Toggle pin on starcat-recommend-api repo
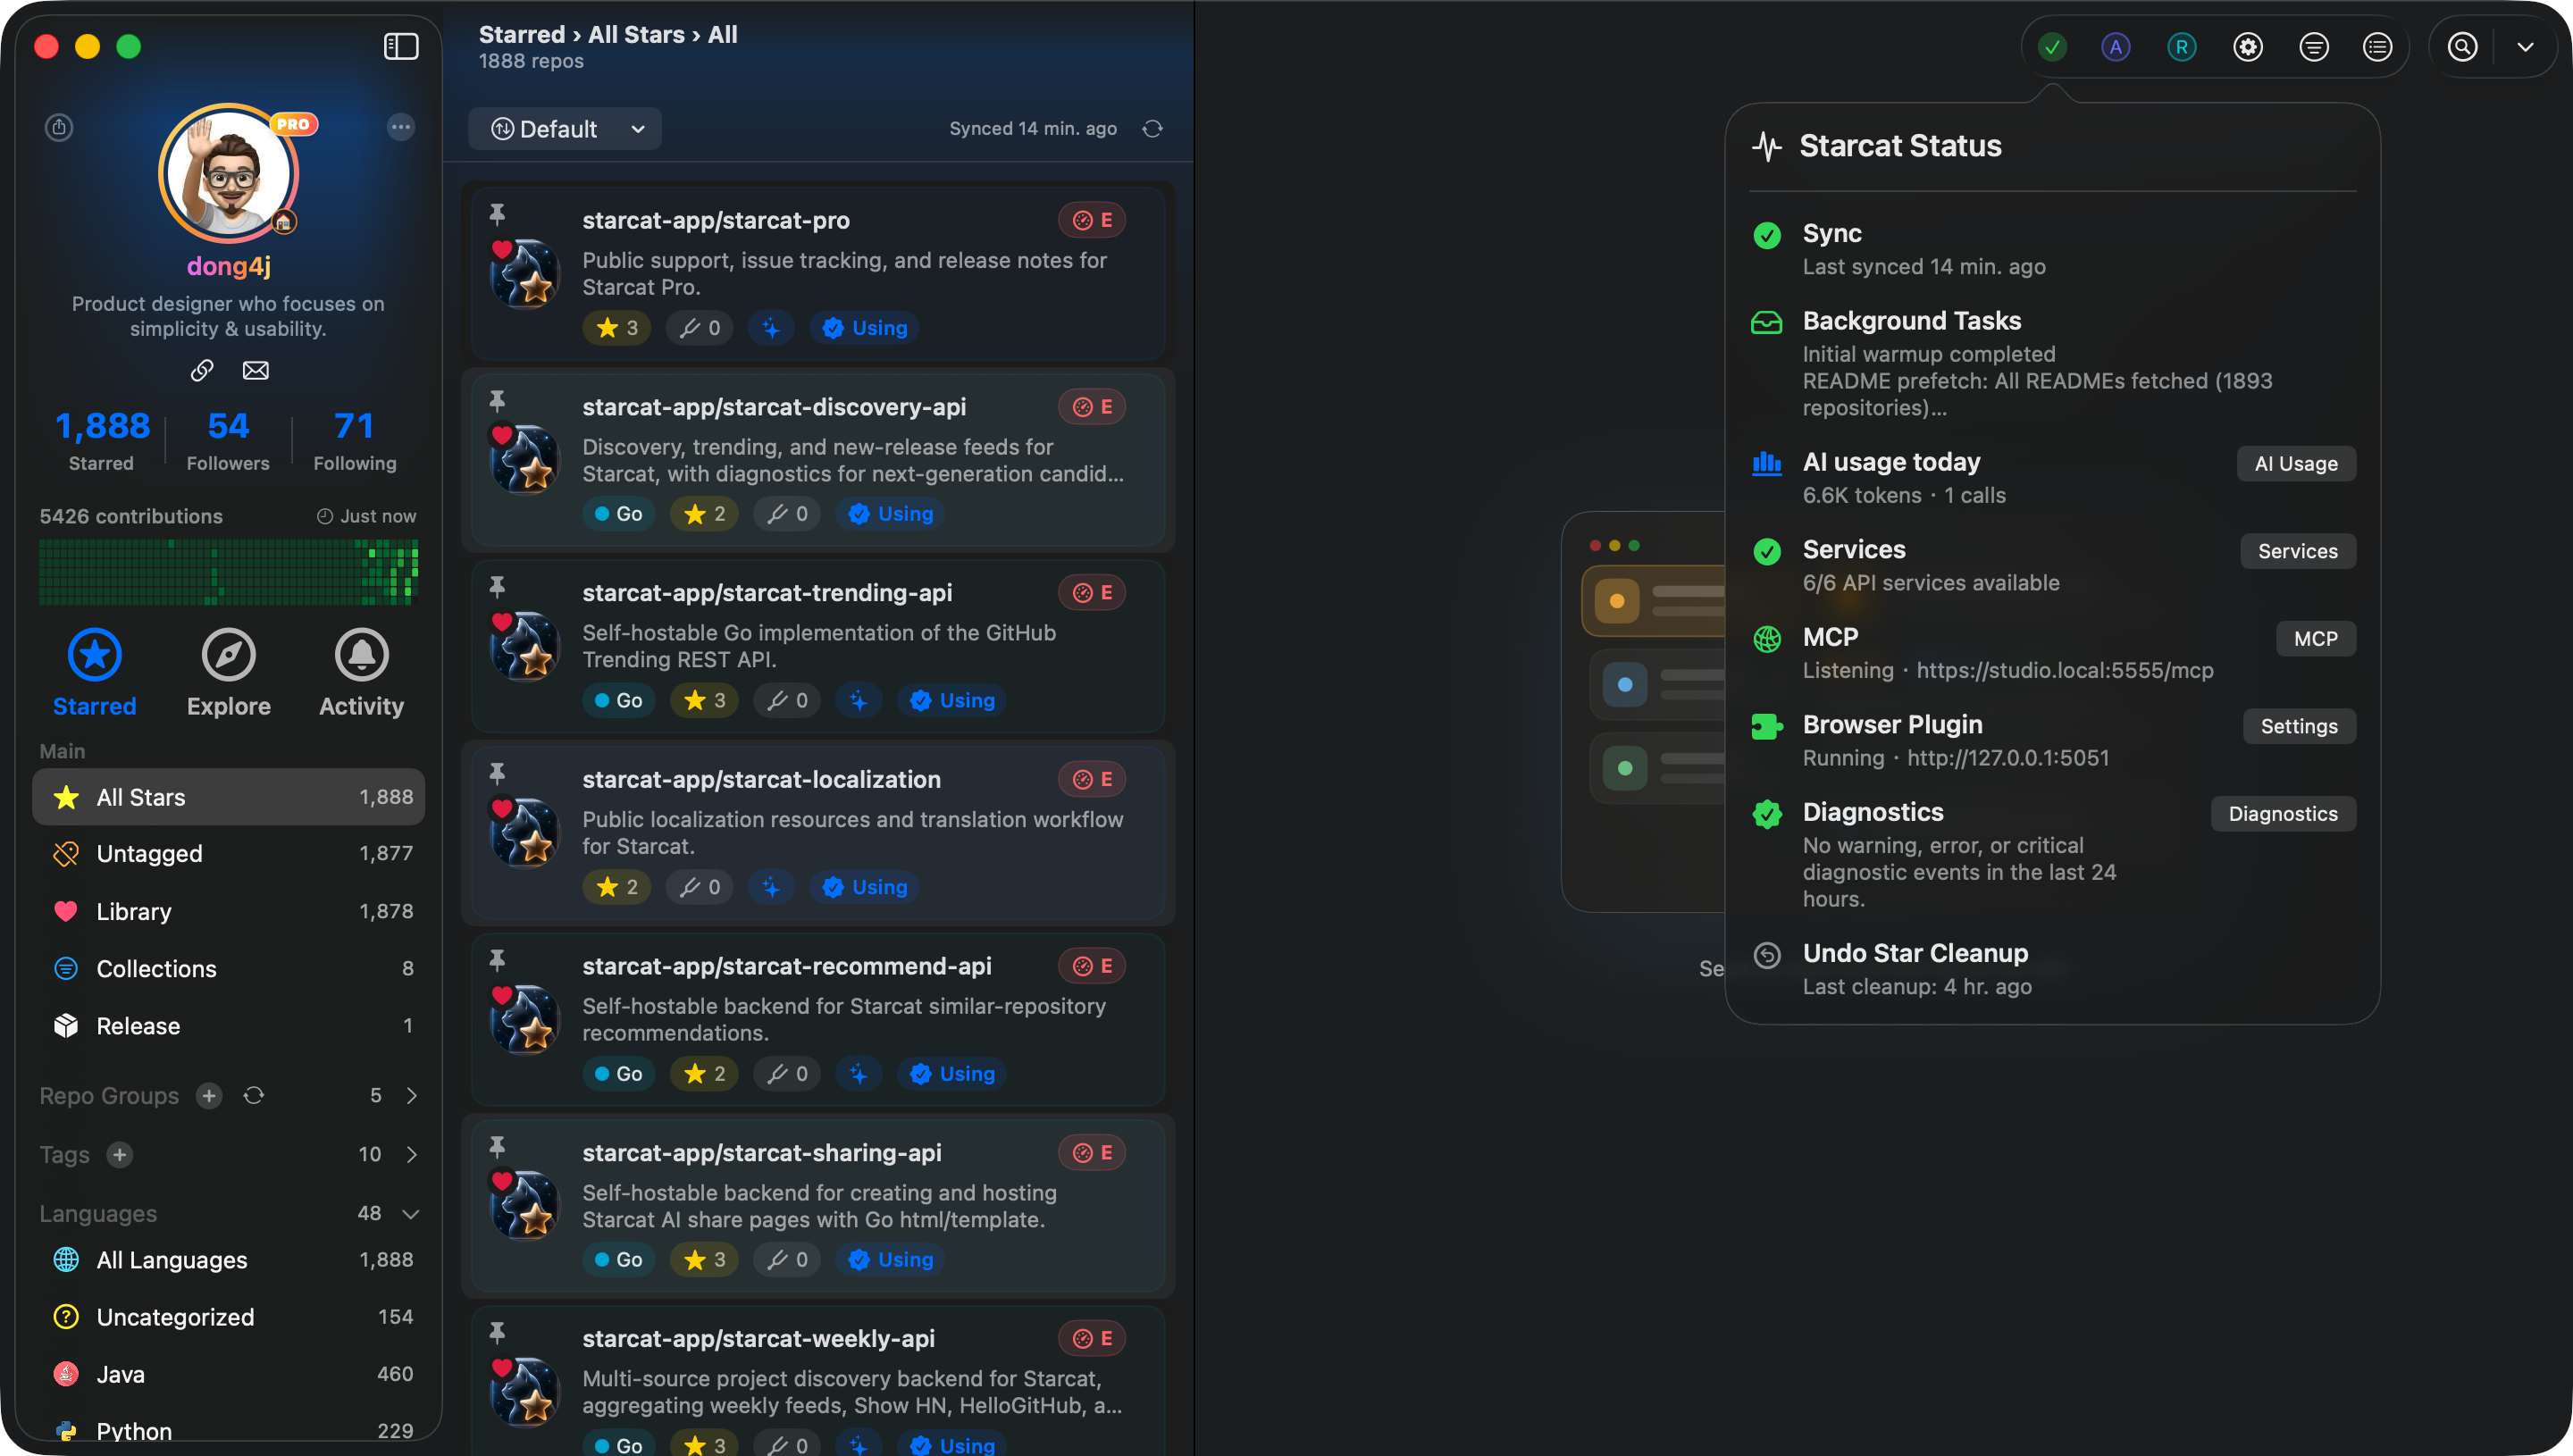Image resolution: width=2573 pixels, height=1456 pixels. tap(497, 961)
